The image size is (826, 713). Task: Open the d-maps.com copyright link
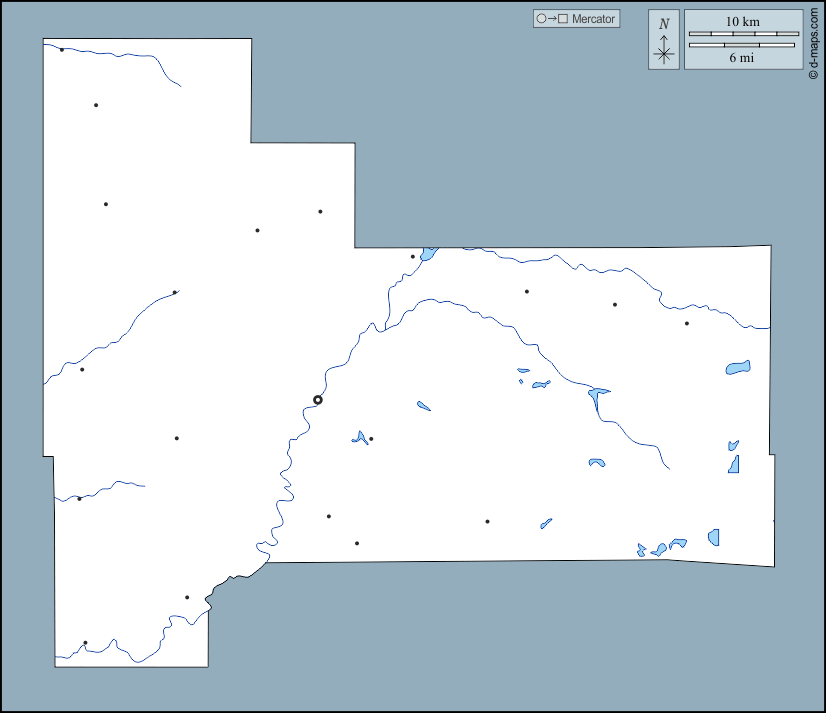click(814, 40)
